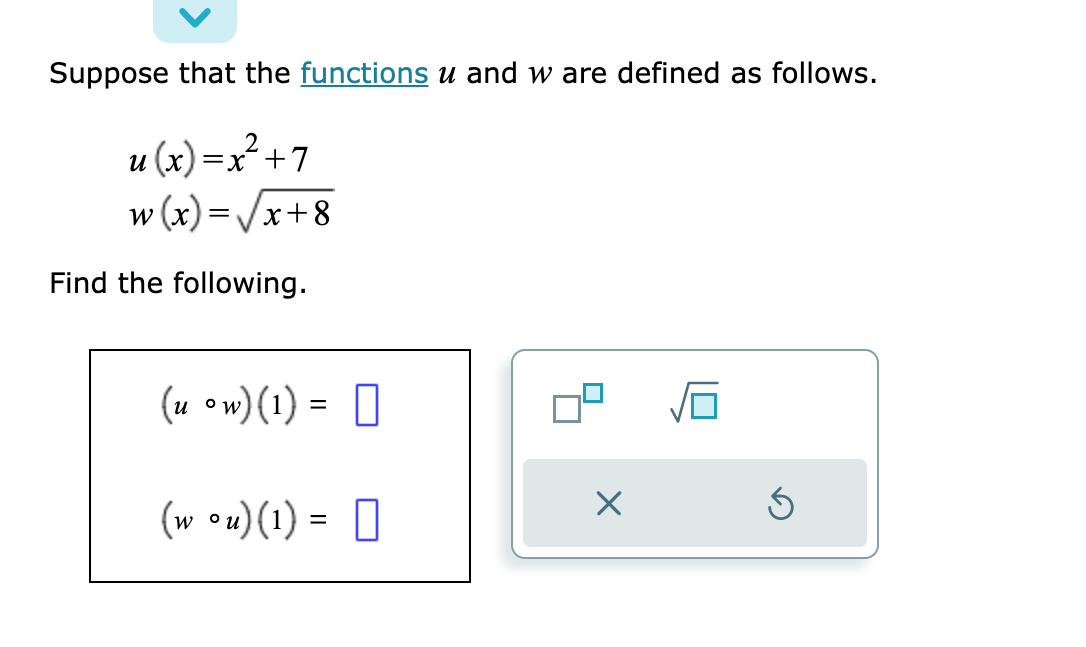Click the answer box for (u ∘ w)(1)
Viewport: 1086px width, 647px height.
pyautogui.click(x=366, y=404)
